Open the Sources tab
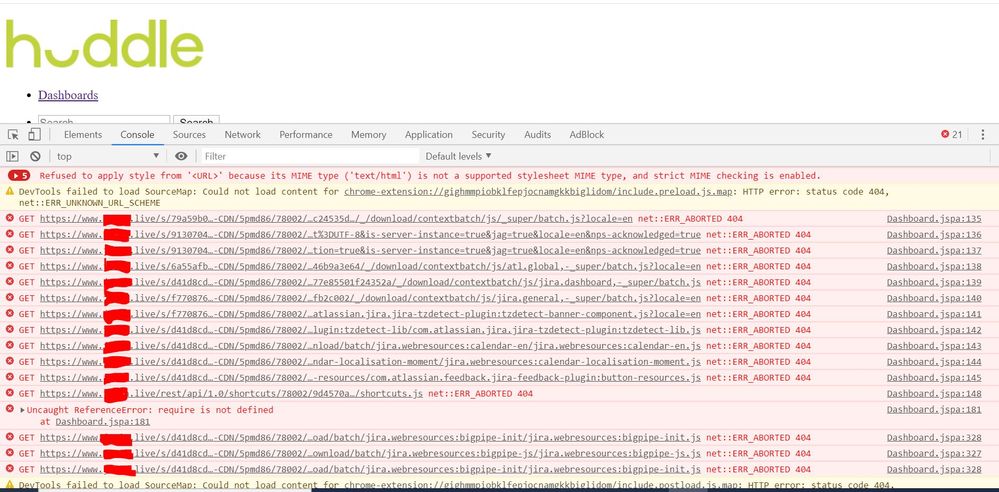The image size is (999, 492). pyautogui.click(x=189, y=134)
